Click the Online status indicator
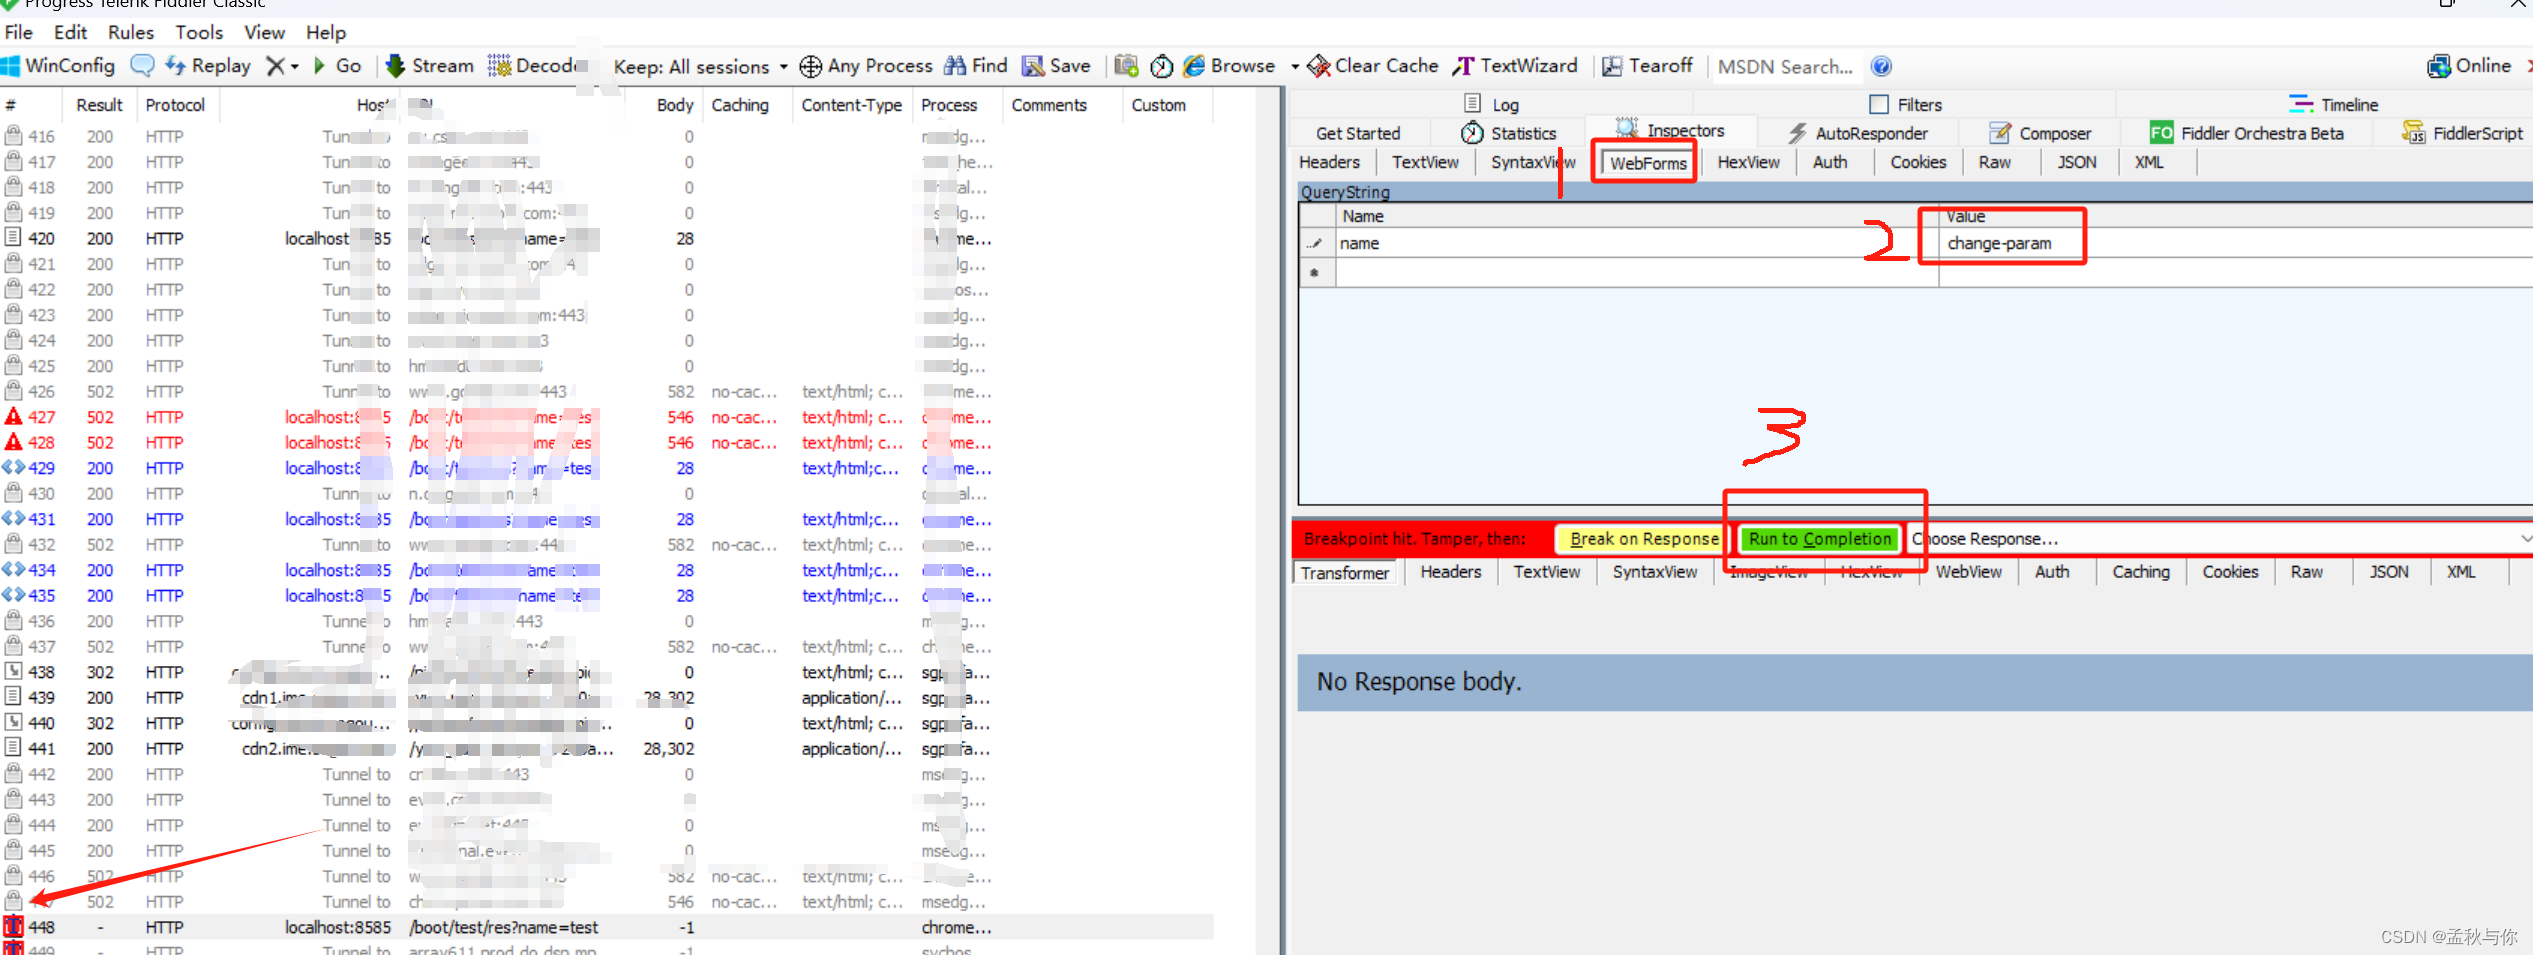Image resolution: width=2533 pixels, height=955 pixels. (2469, 66)
